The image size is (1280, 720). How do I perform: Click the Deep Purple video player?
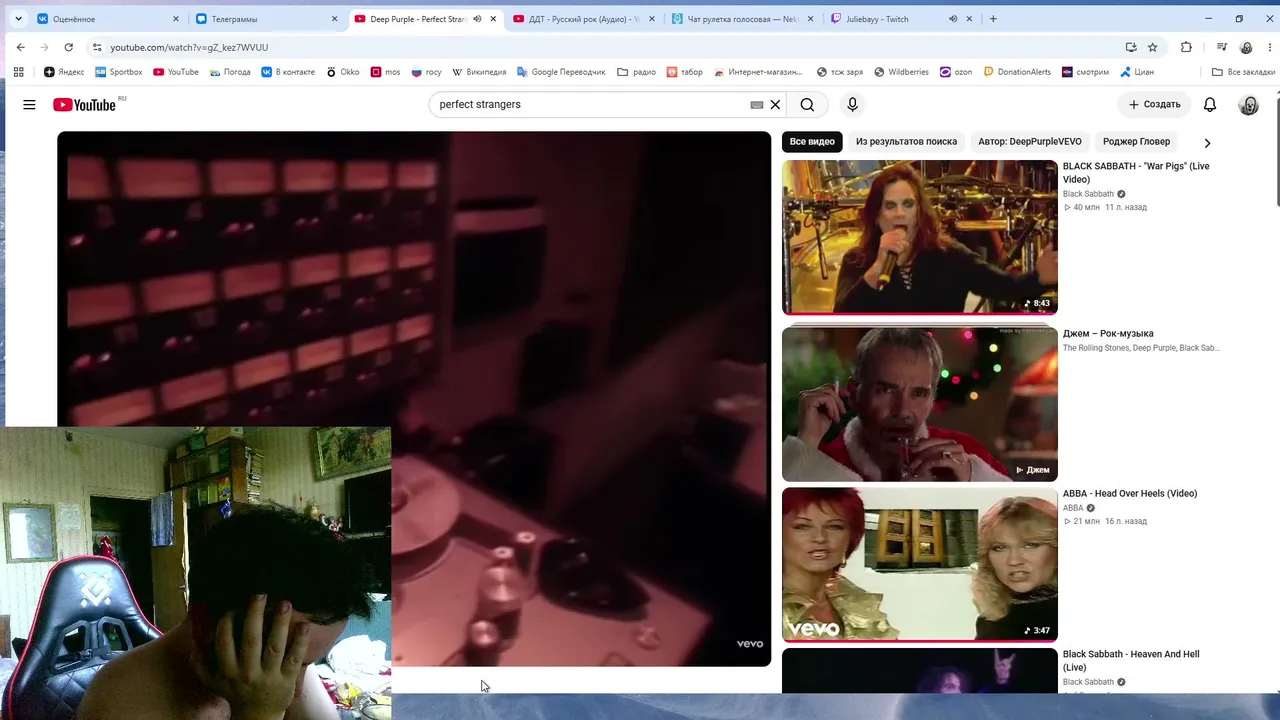(414, 398)
